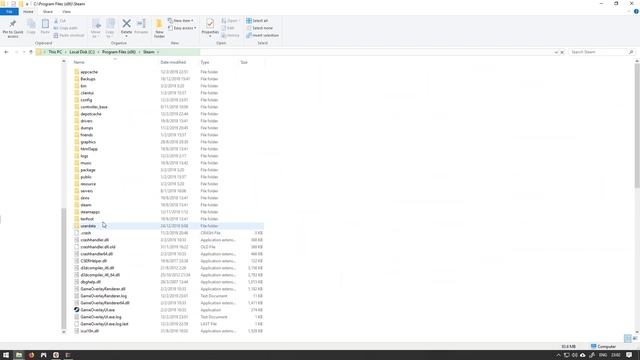Refresh the current folder

pyautogui.click(x=562, y=52)
